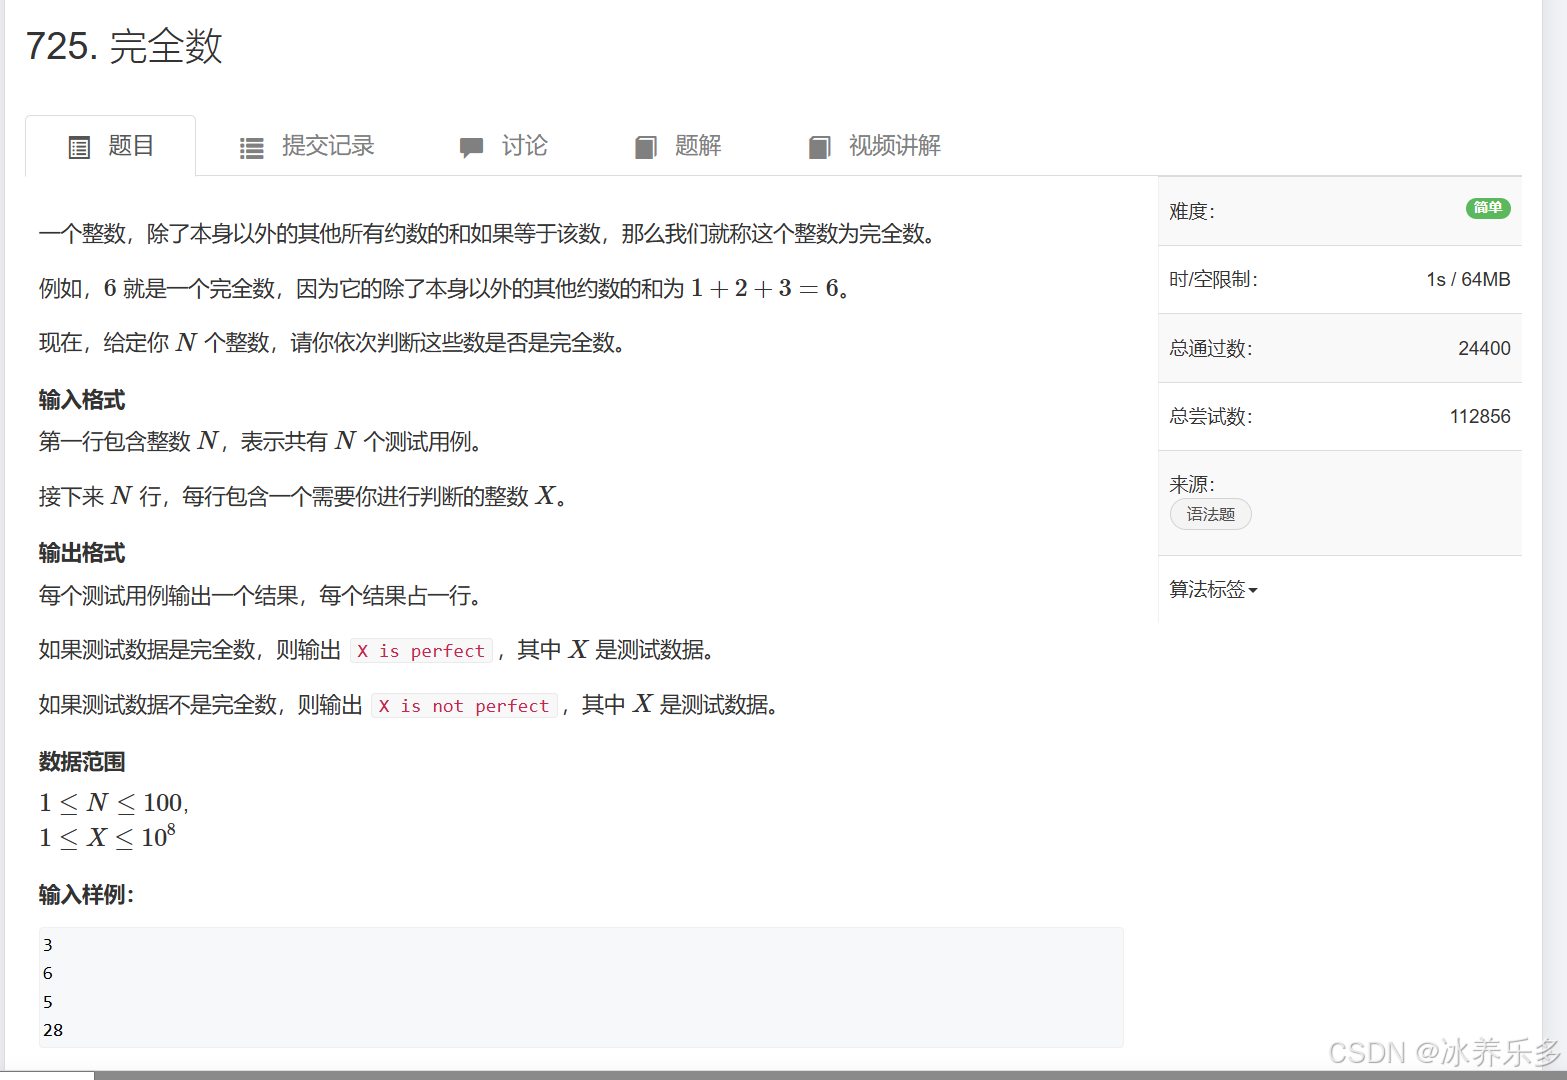This screenshot has width=1567, height=1080.
Task: Switch to the 提交记录 tab
Action: click(x=327, y=146)
